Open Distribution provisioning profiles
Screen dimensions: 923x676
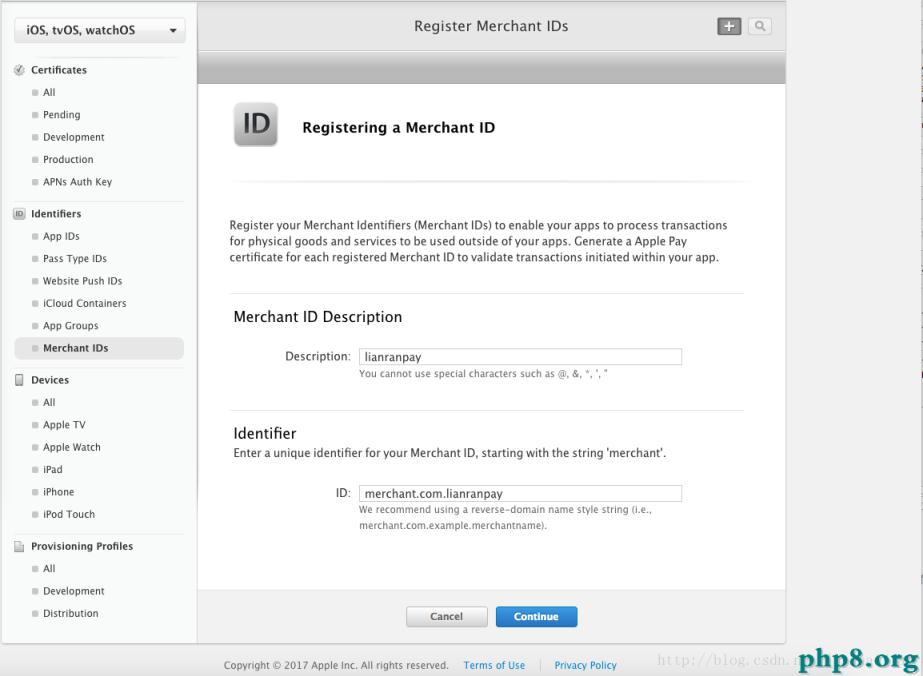point(70,613)
